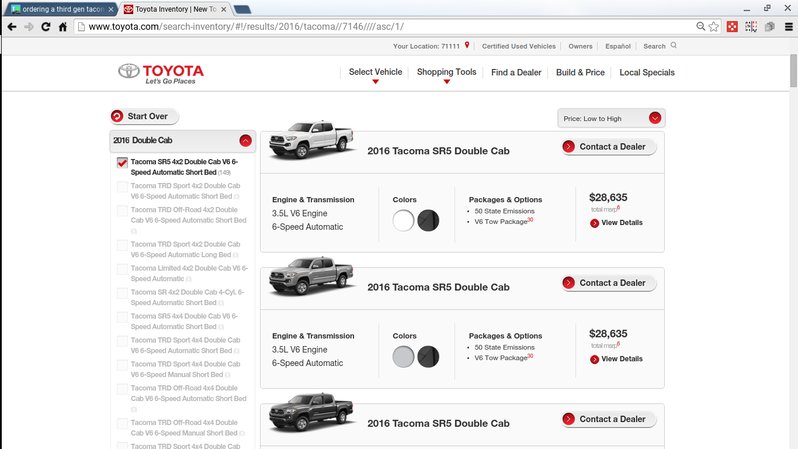The height and width of the screenshot is (449, 798).
Task: Bookmark this page with the star icon
Action: pos(714,26)
